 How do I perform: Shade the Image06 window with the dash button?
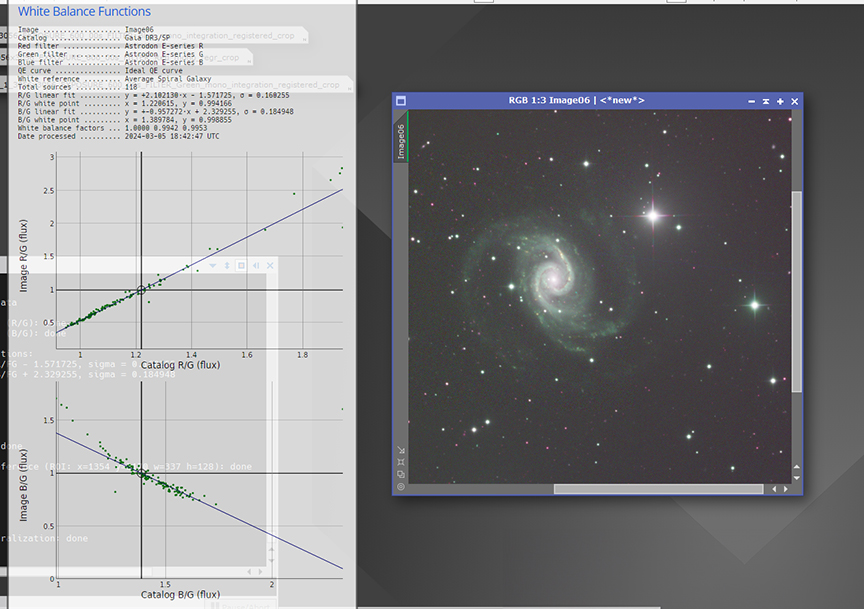coord(752,101)
